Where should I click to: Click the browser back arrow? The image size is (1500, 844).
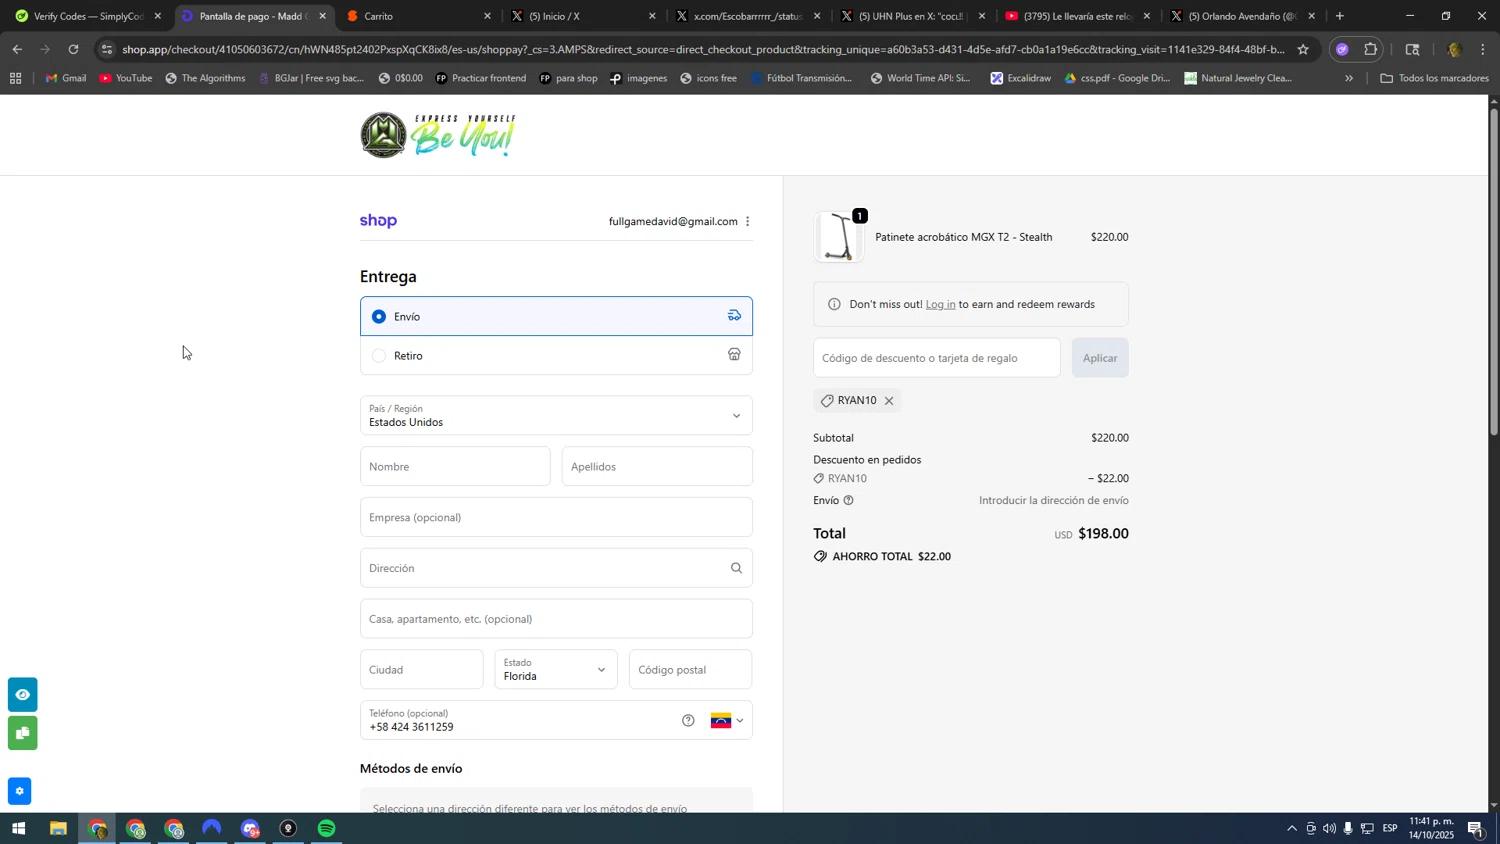pyautogui.click(x=17, y=49)
